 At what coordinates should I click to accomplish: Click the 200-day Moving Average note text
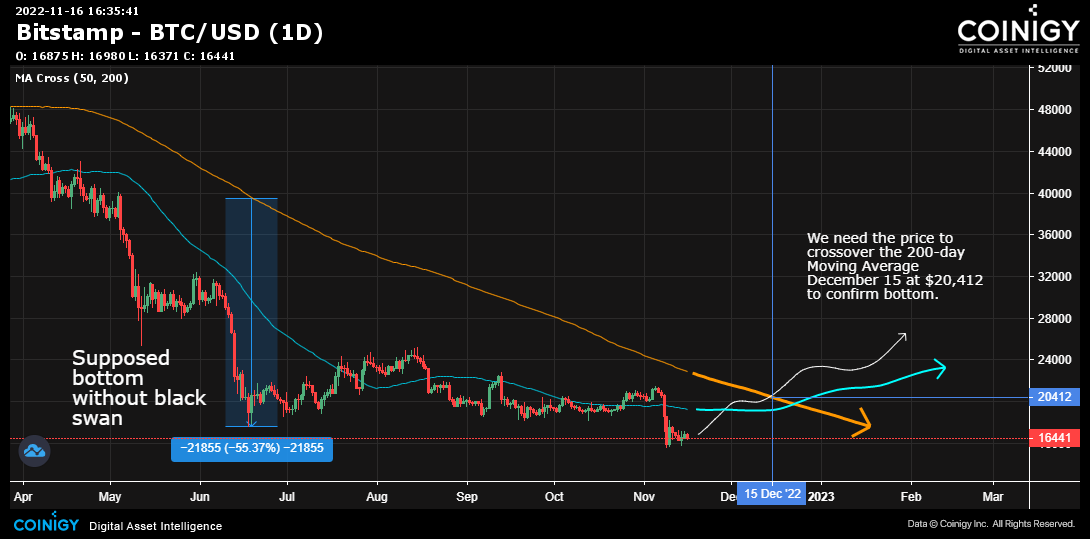(x=895, y=266)
